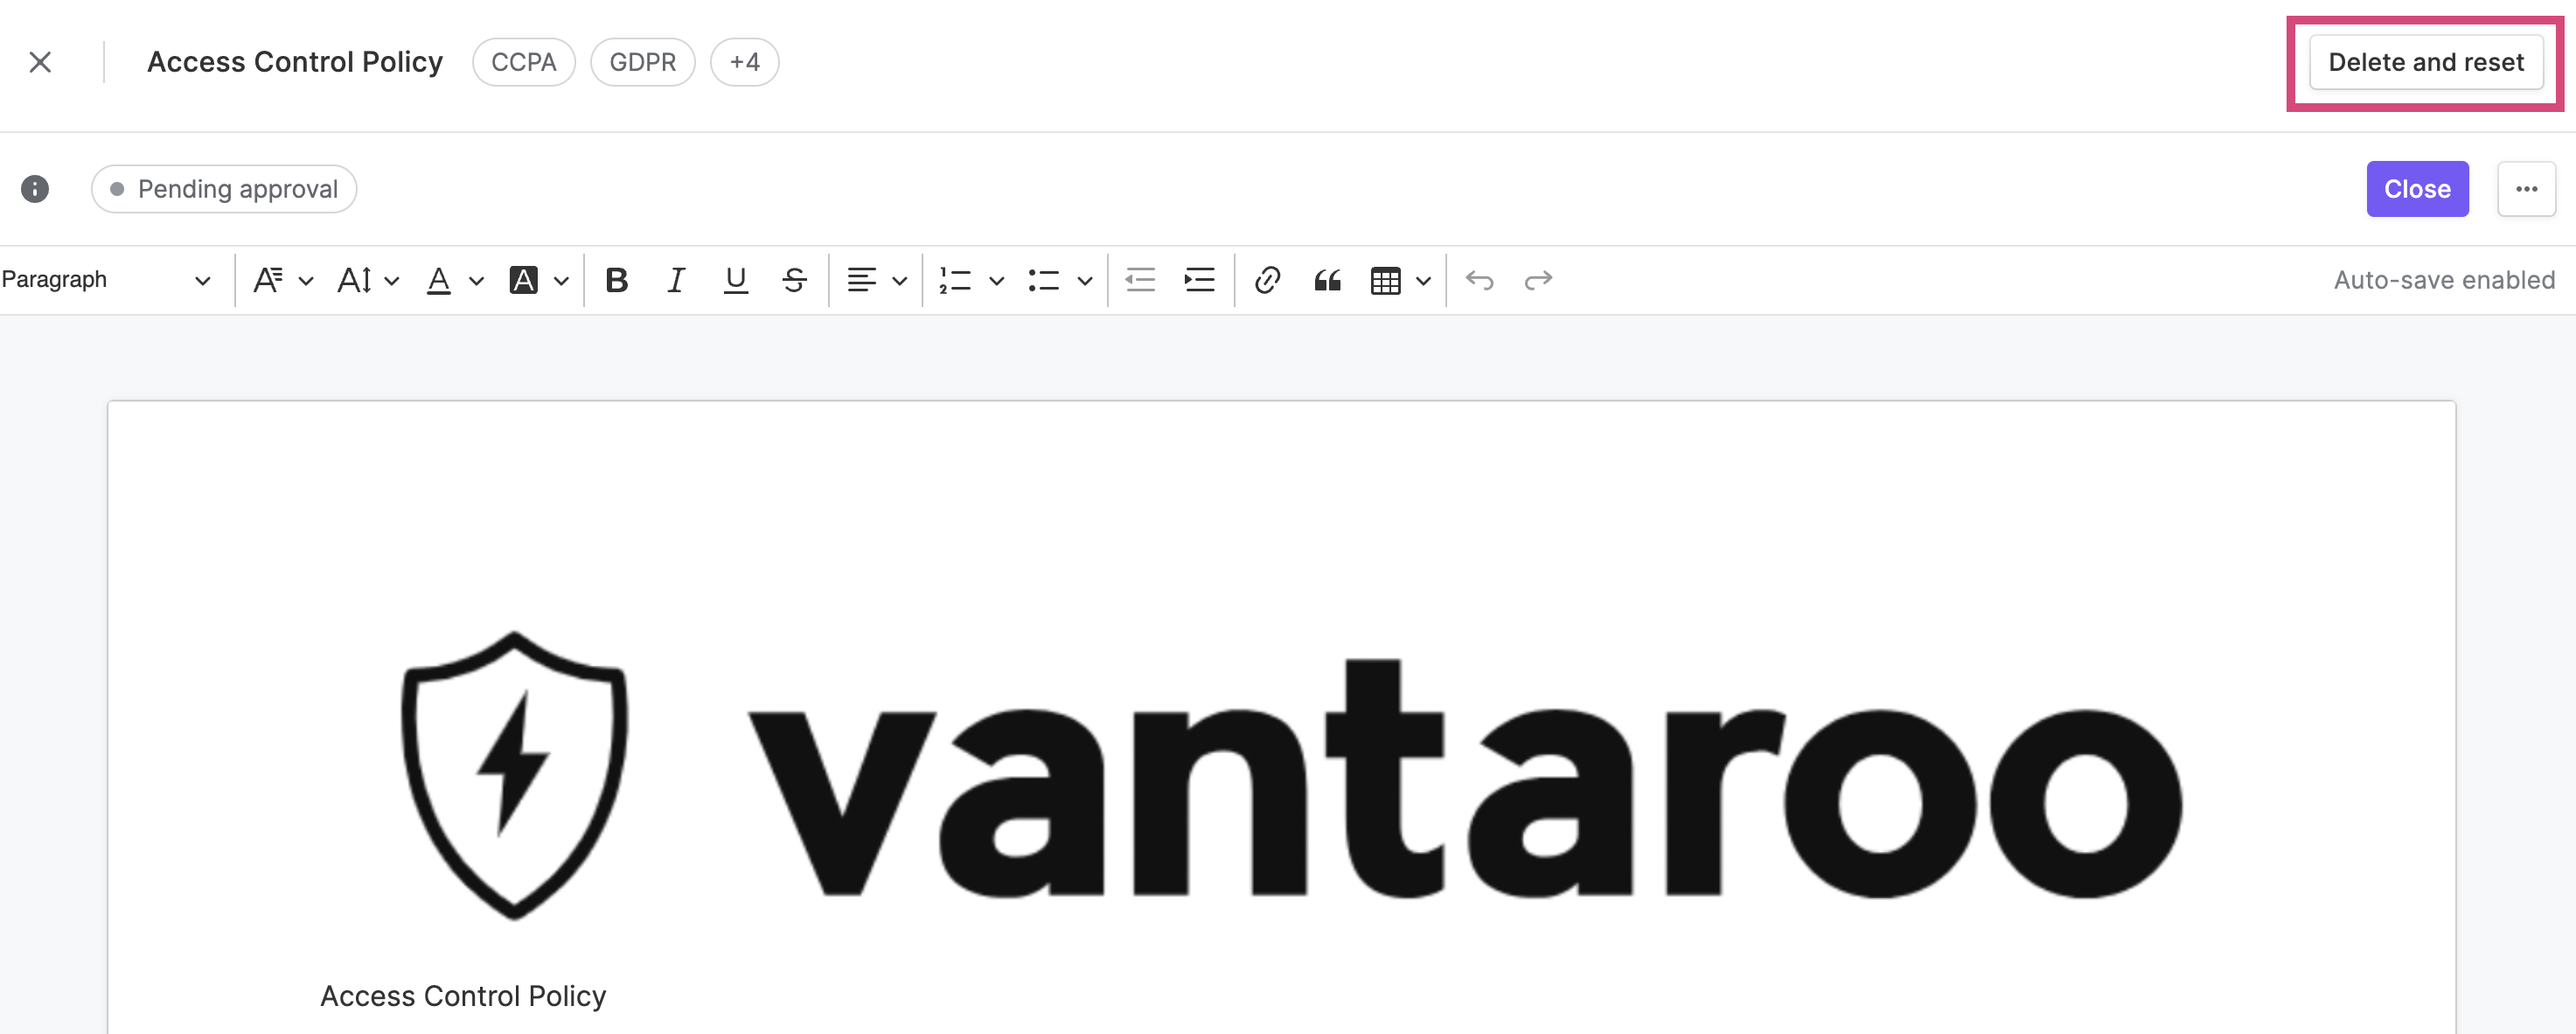
Task: Click the Strikethrough formatting icon
Action: (795, 278)
